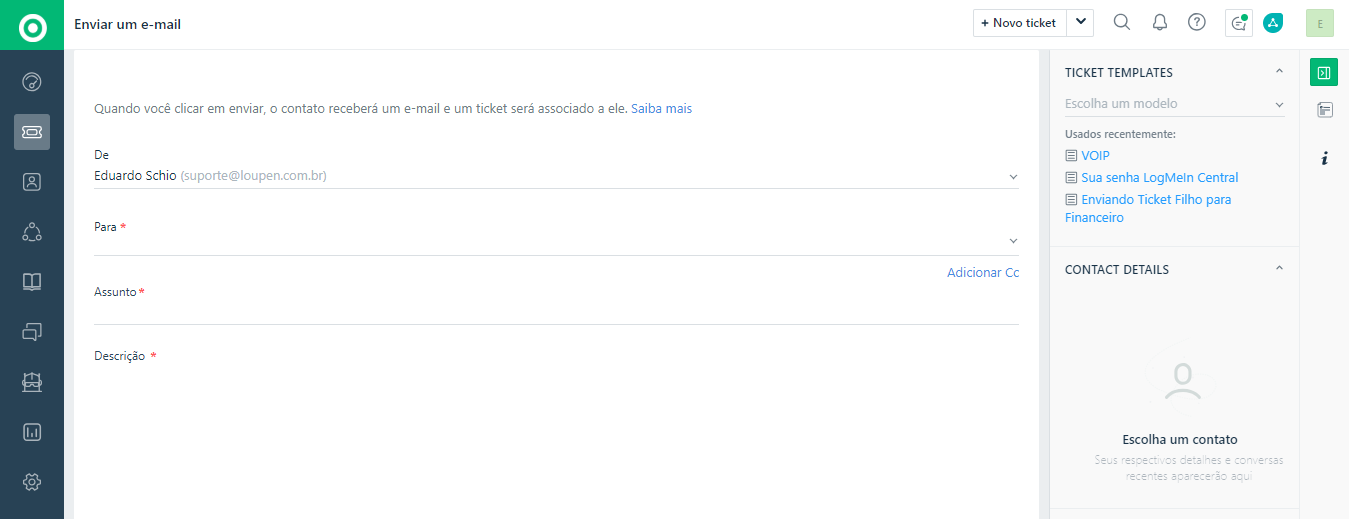Collapse the Ticket Templates section
1349x519 pixels.
1279,71
